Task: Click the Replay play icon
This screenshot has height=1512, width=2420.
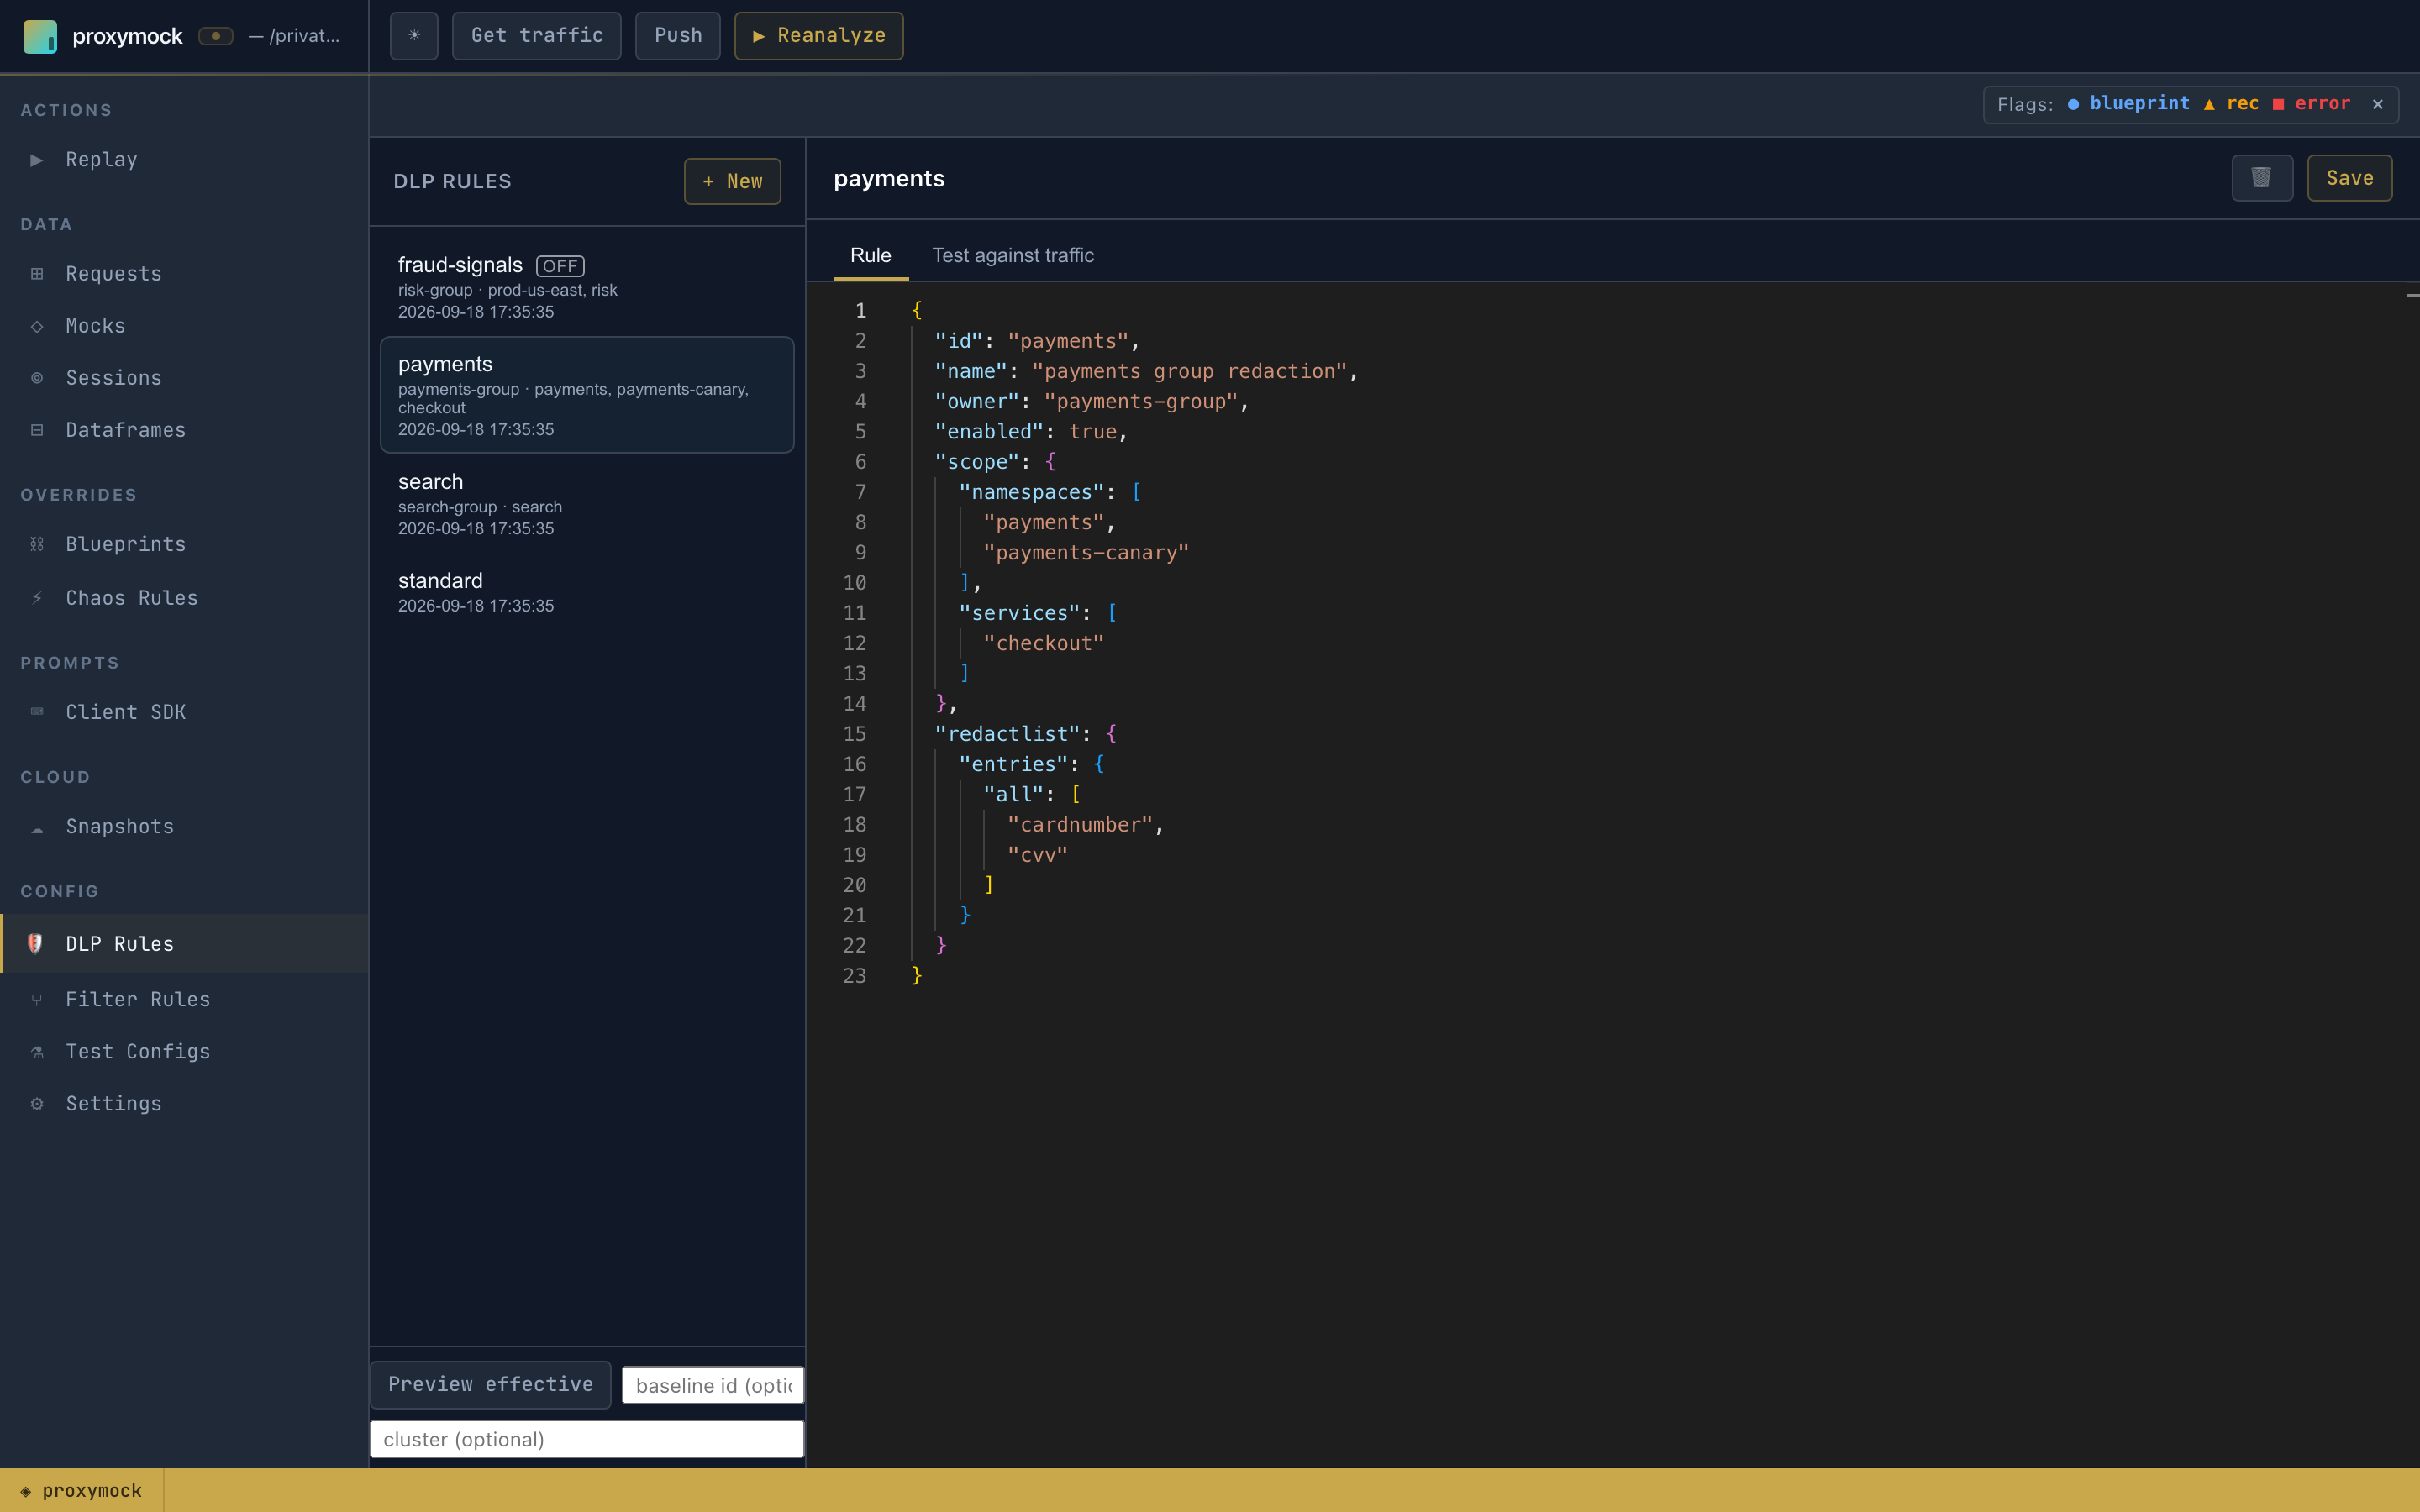Action: [x=37, y=160]
